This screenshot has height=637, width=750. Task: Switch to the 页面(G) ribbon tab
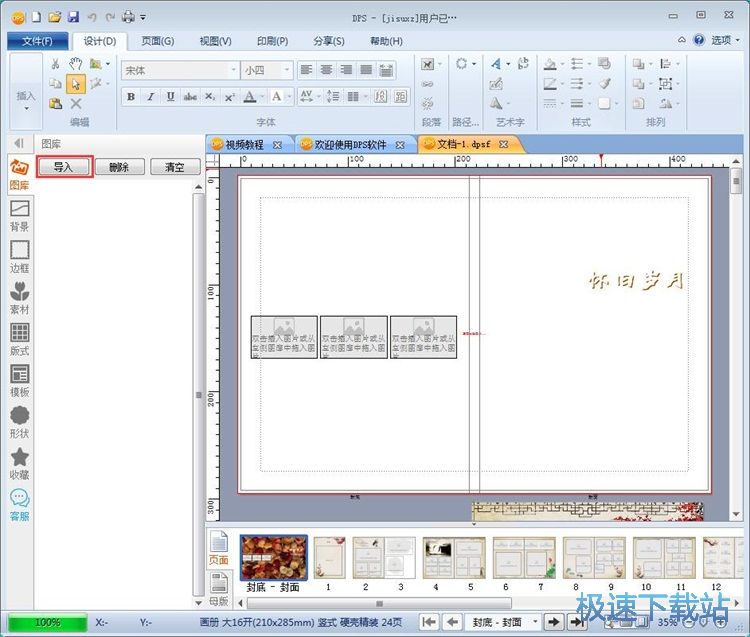(157, 41)
